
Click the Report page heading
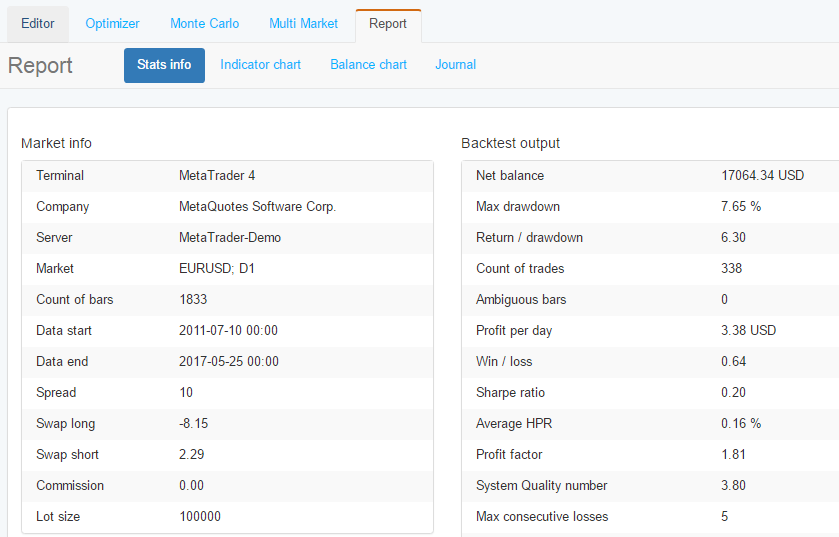click(x=40, y=66)
